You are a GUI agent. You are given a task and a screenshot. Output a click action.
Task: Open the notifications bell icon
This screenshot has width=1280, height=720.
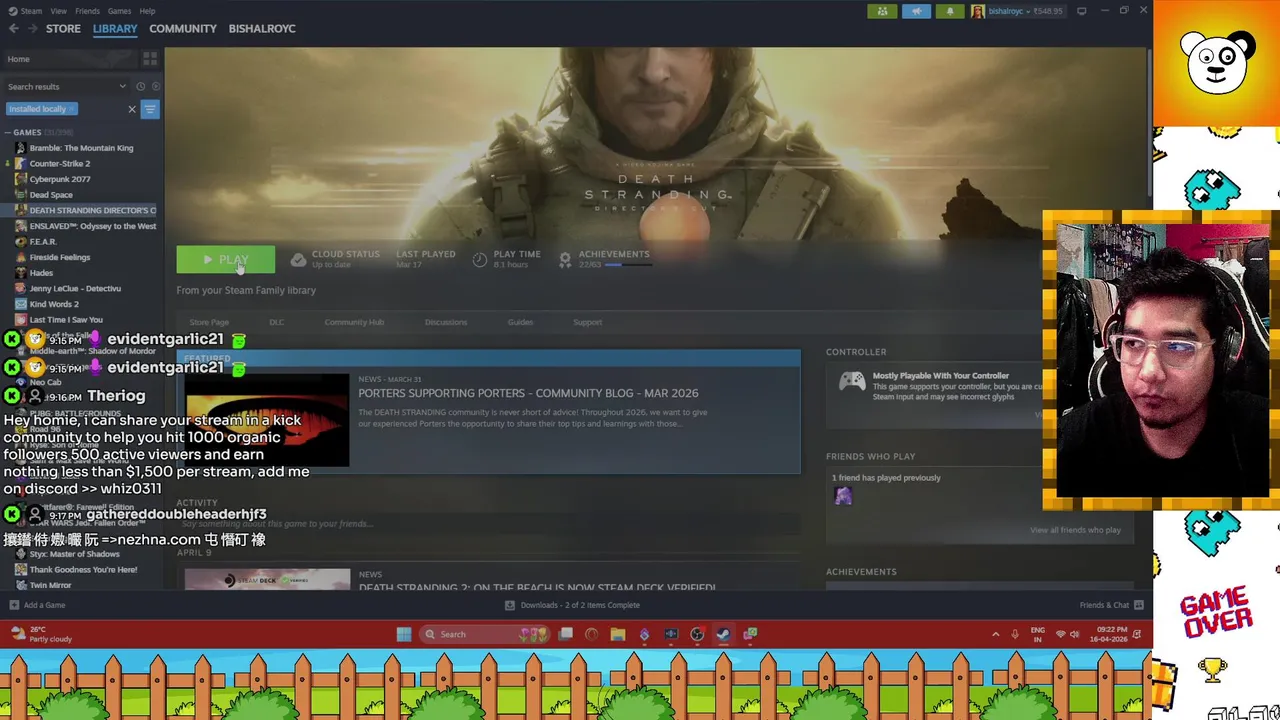[x=950, y=11]
